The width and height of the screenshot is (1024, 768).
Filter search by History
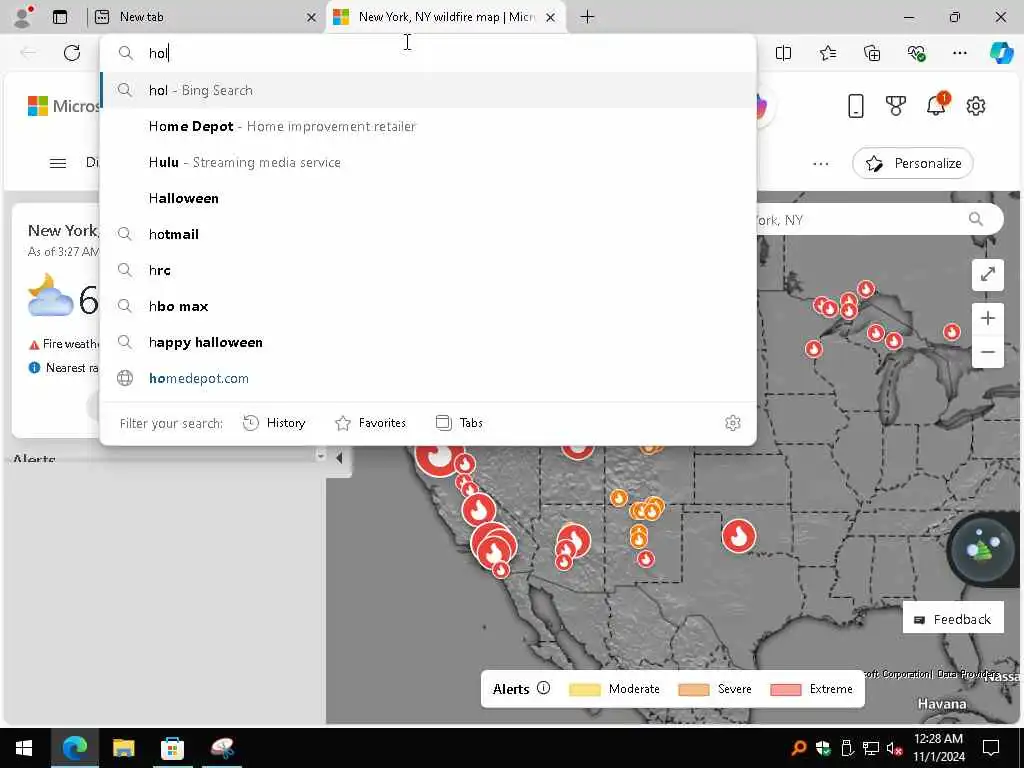click(274, 423)
